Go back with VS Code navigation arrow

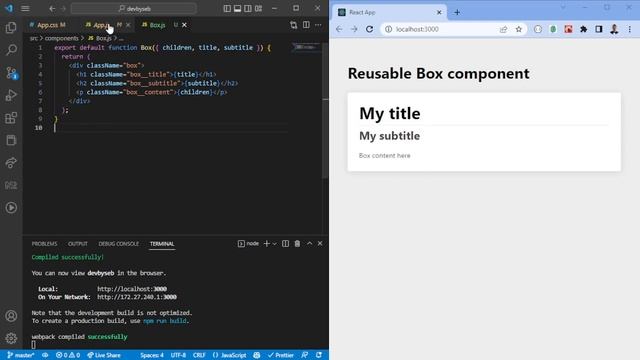52,8
